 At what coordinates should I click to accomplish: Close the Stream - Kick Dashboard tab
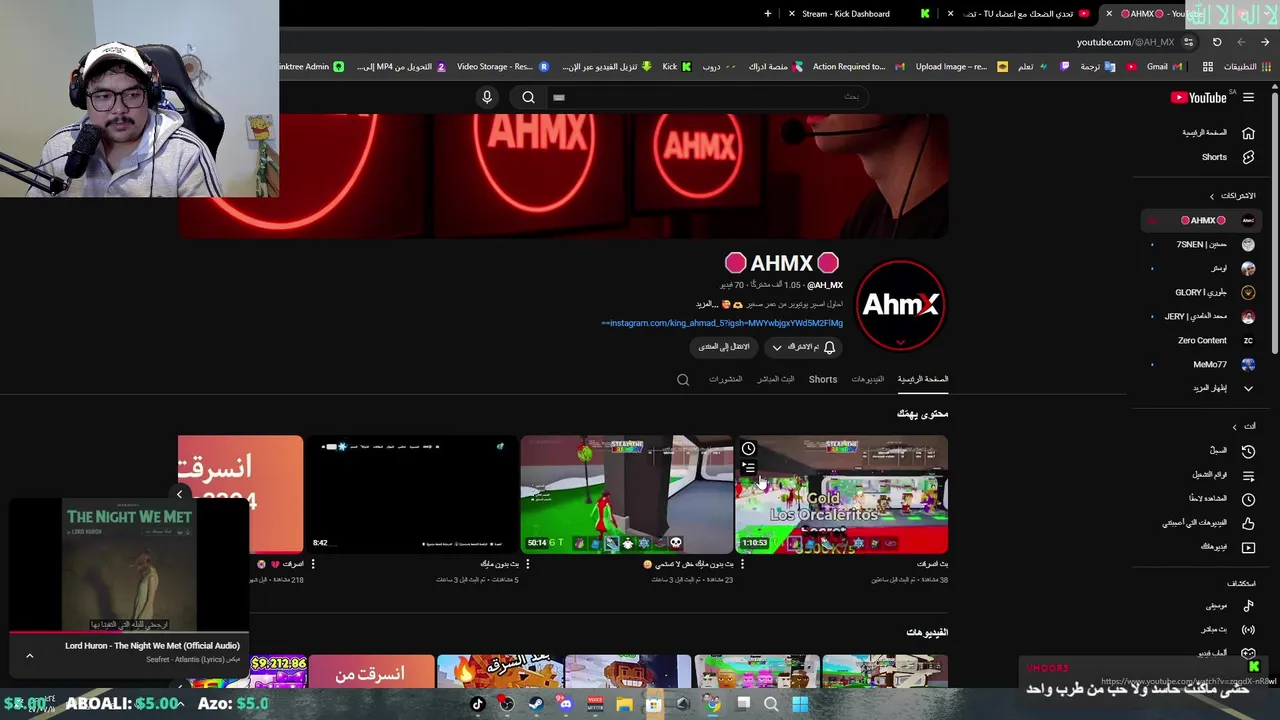click(792, 14)
